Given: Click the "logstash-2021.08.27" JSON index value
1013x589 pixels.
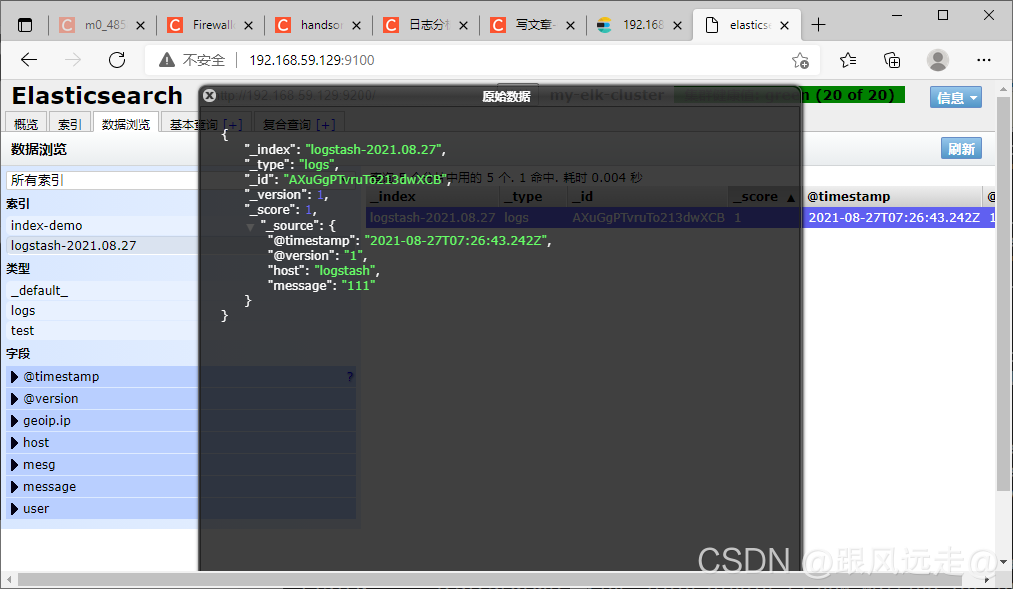Looking at the screenshot, I should pos(373,149).
